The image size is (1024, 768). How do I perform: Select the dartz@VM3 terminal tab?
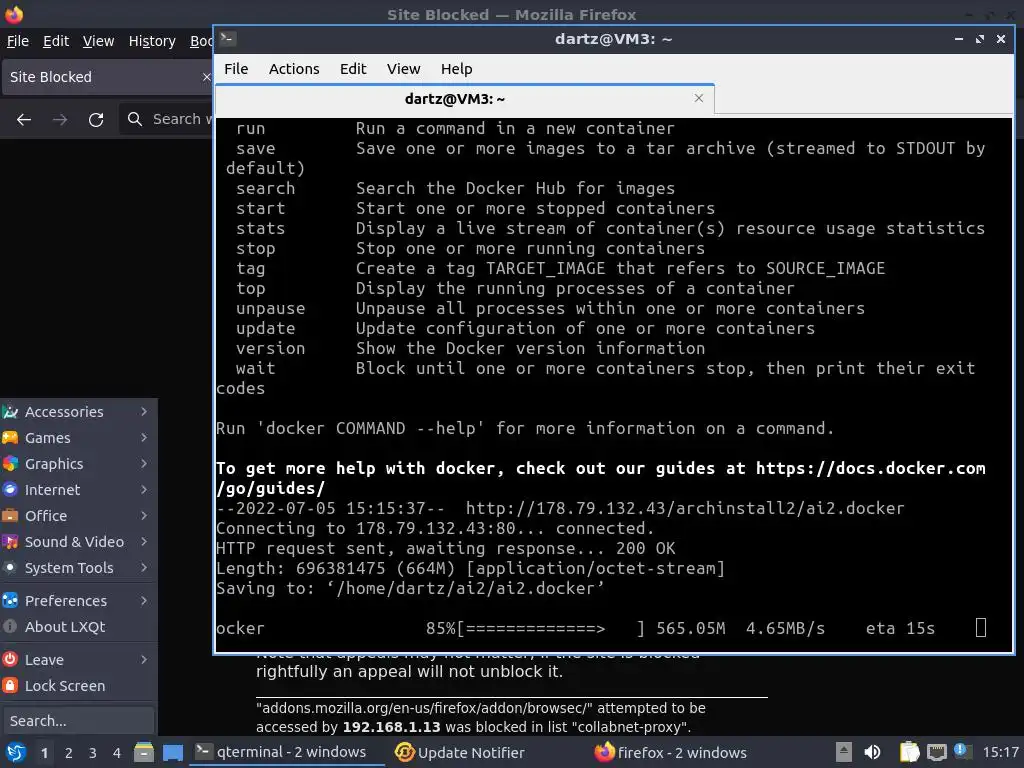click(x=455, y=99)
